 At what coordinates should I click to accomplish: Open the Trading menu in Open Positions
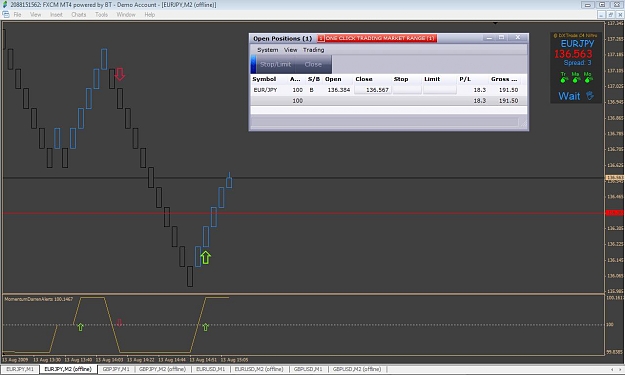pos(313,50)
